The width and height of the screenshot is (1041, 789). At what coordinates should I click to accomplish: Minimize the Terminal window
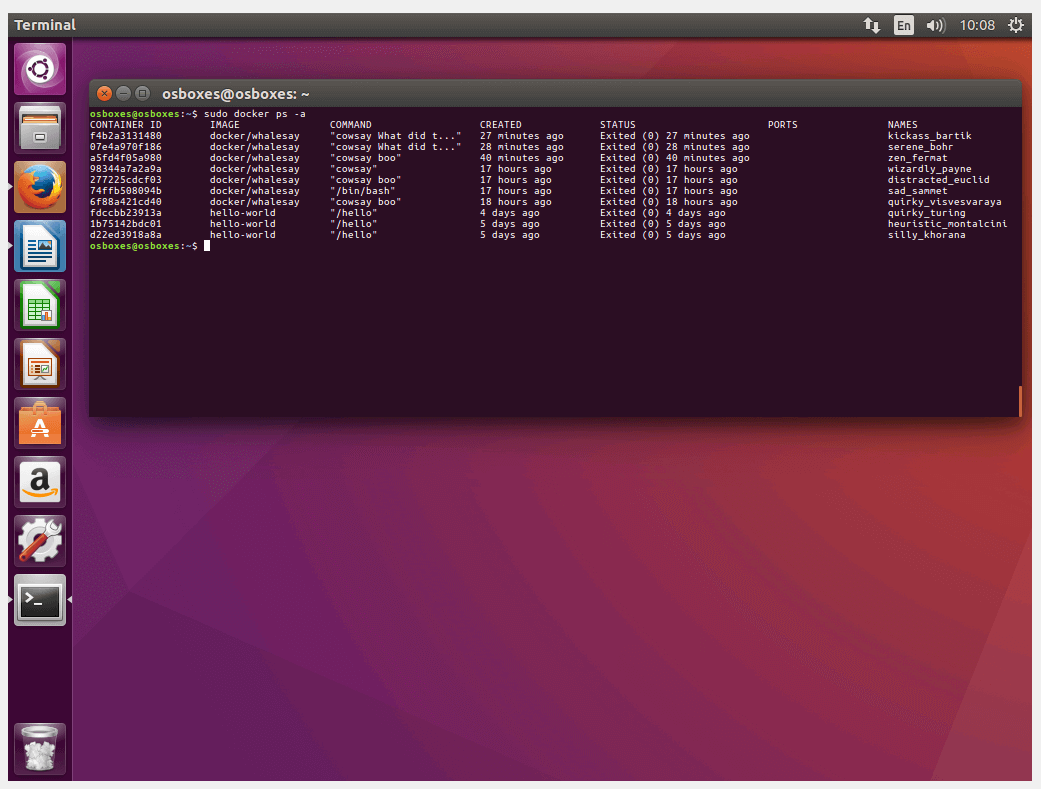[x=123, y=92]
